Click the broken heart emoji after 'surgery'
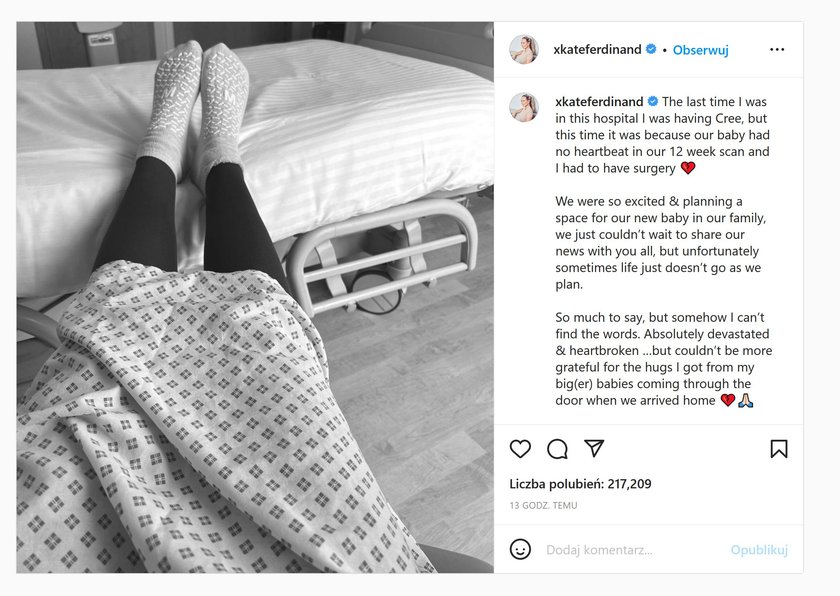Viewport: 840px width, 596px height. [688, 168]
